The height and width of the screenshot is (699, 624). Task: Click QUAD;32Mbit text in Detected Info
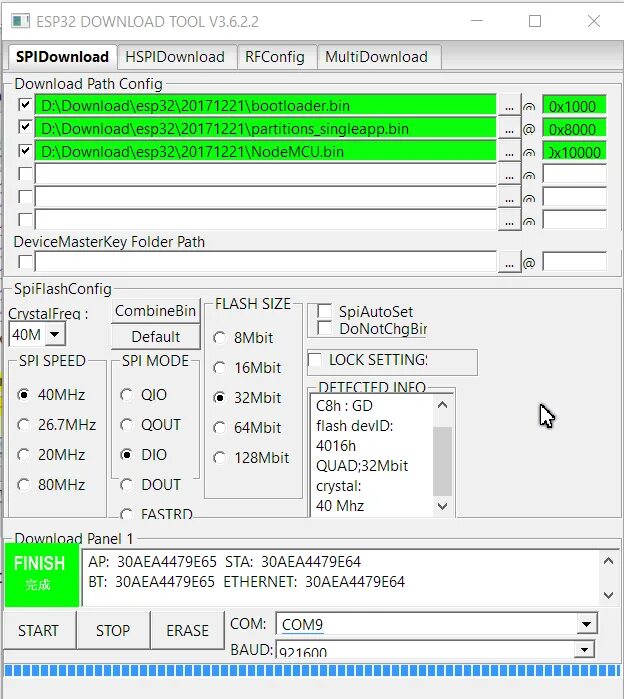[x=362, y=466]
